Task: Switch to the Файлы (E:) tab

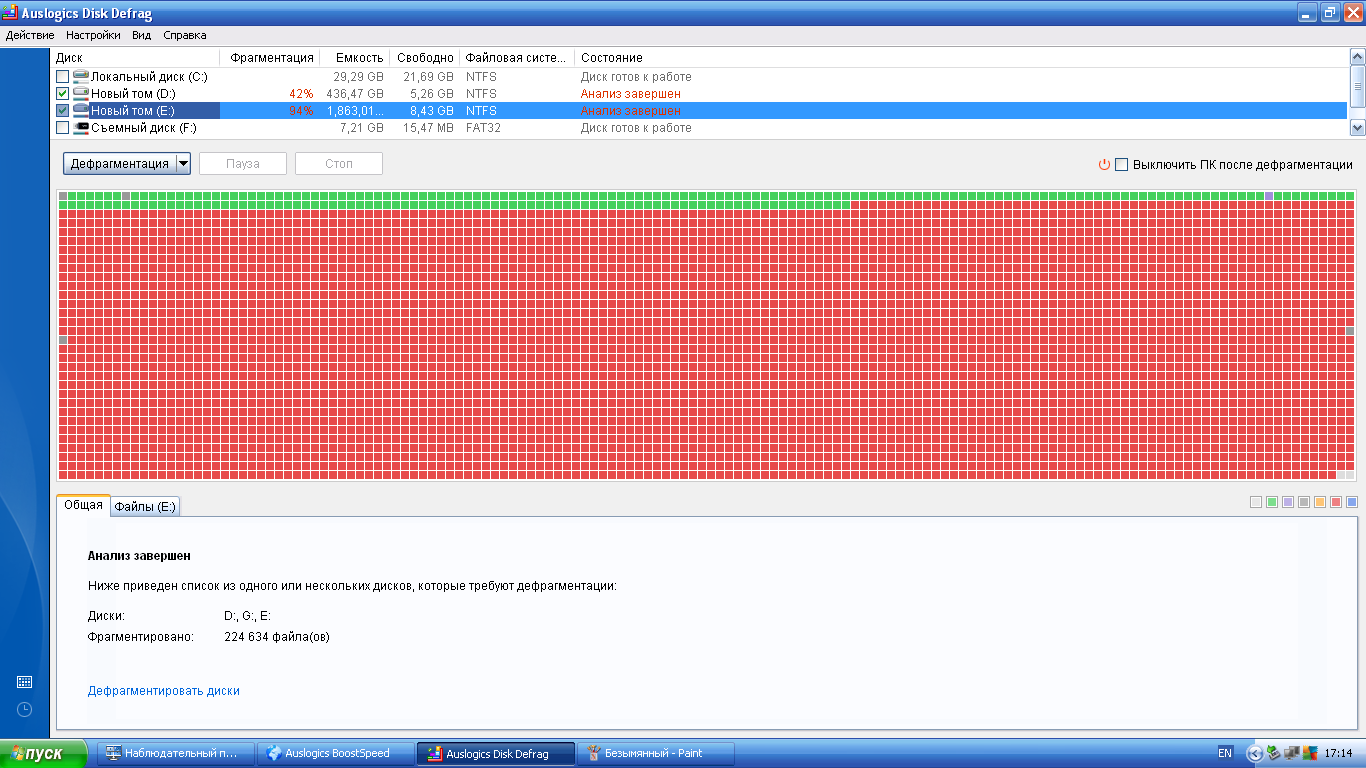Action: point(145,507)
